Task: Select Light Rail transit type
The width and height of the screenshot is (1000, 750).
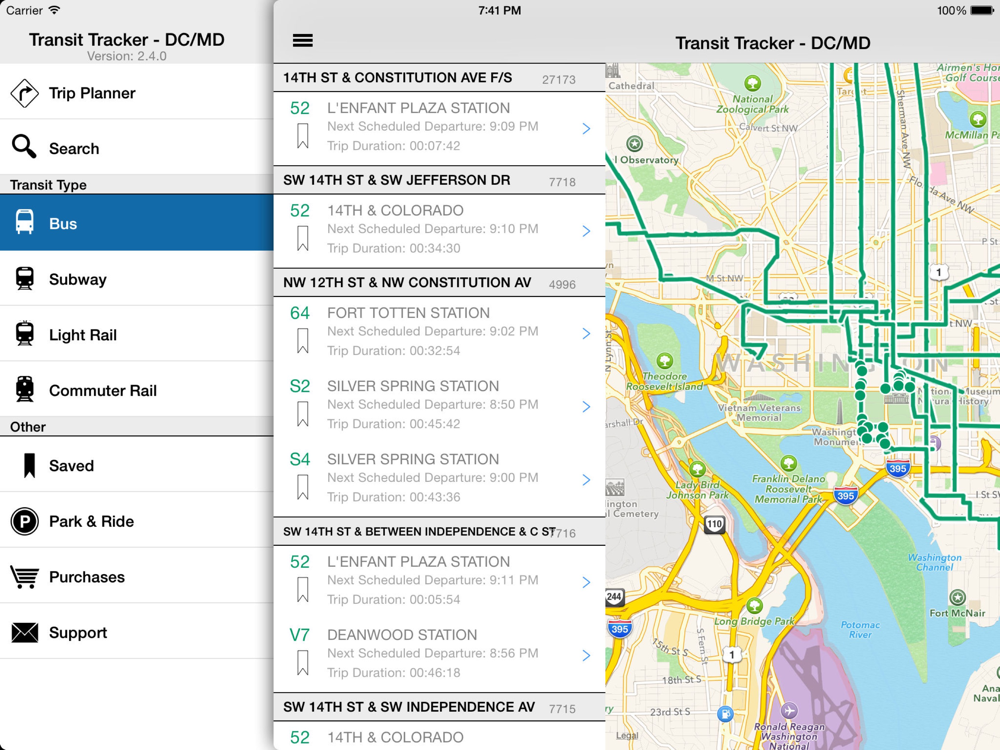Action: point(136,334)
